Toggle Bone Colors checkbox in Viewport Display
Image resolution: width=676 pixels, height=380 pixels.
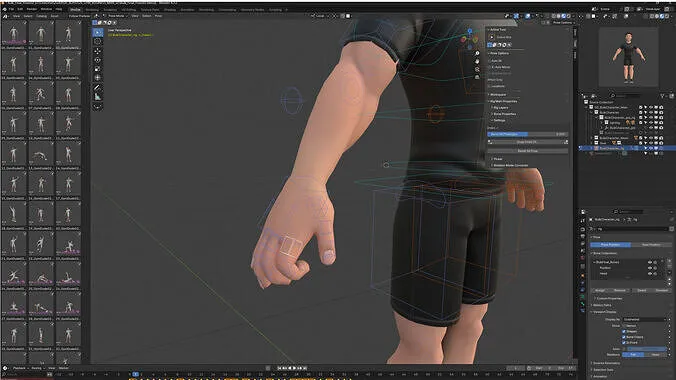click(624, 337)
